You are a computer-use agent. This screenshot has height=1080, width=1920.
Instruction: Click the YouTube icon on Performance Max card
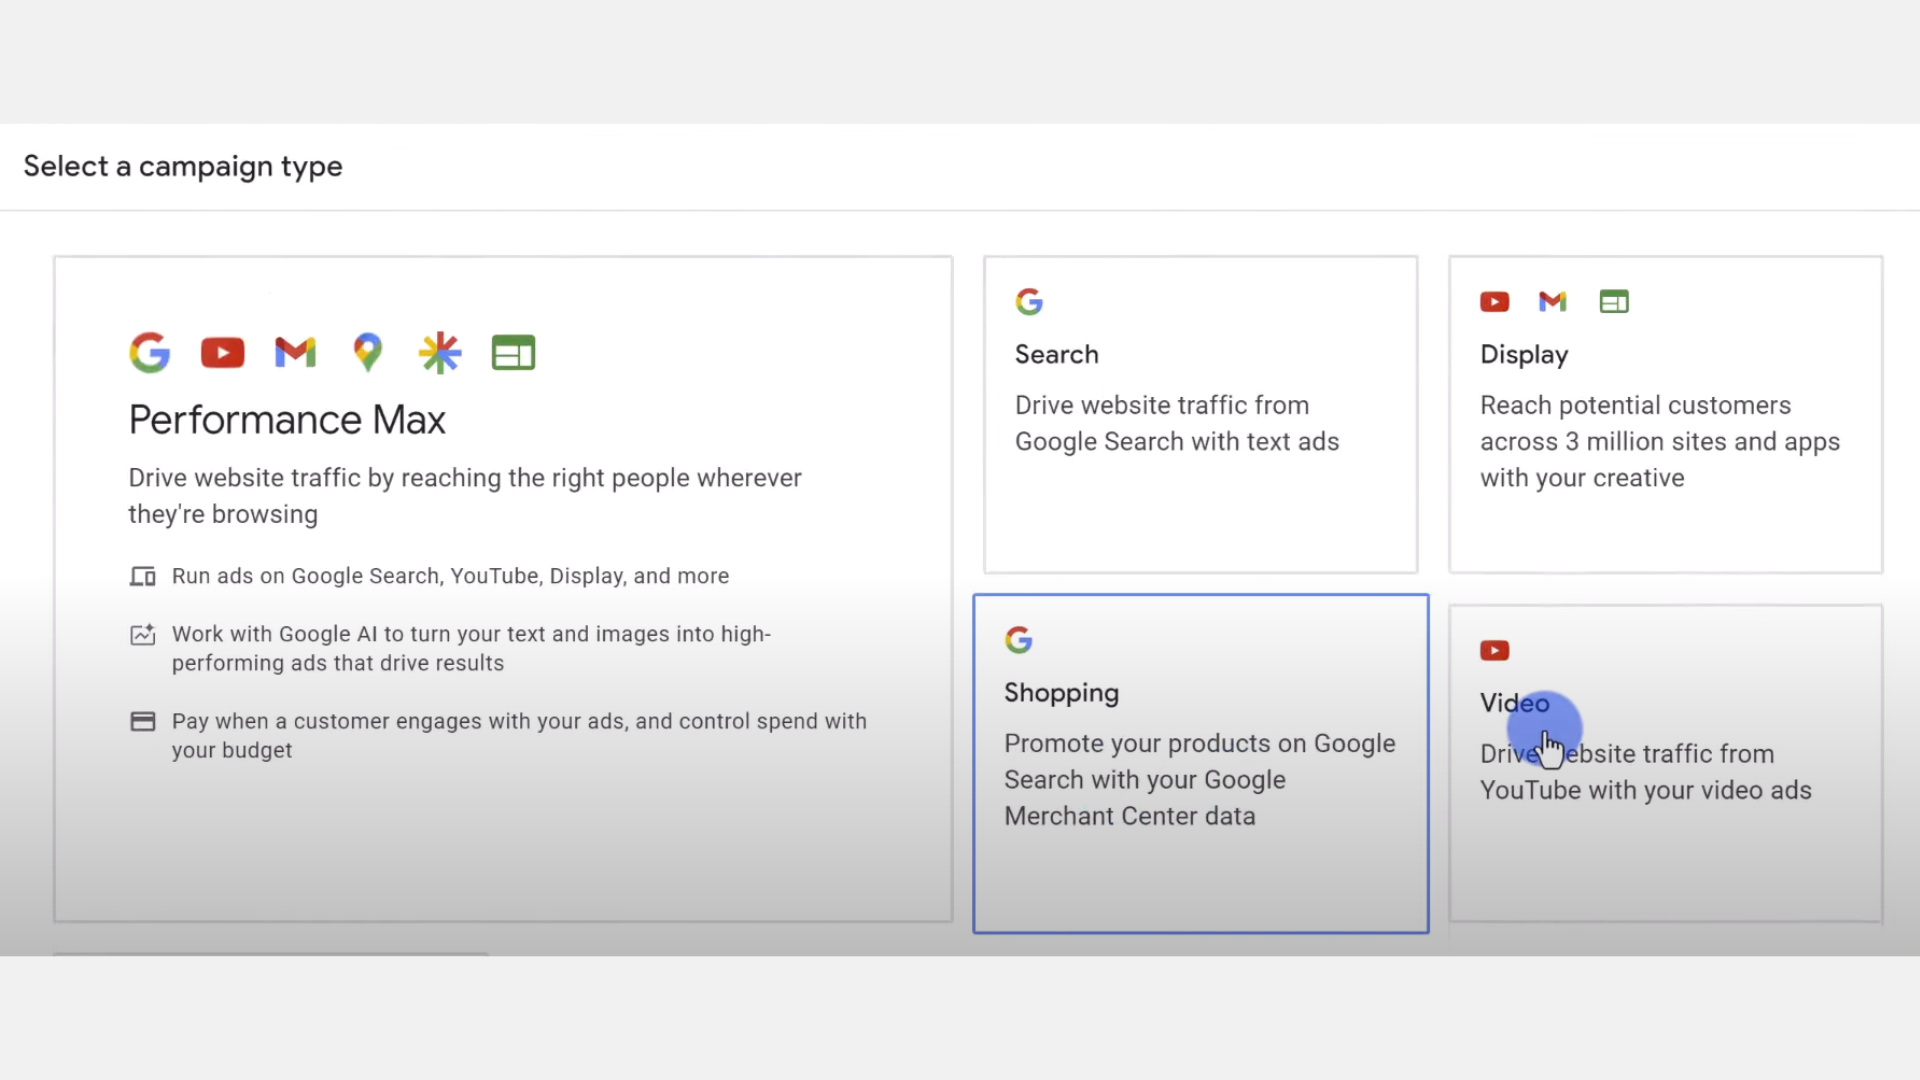click(x=221, y=352)
